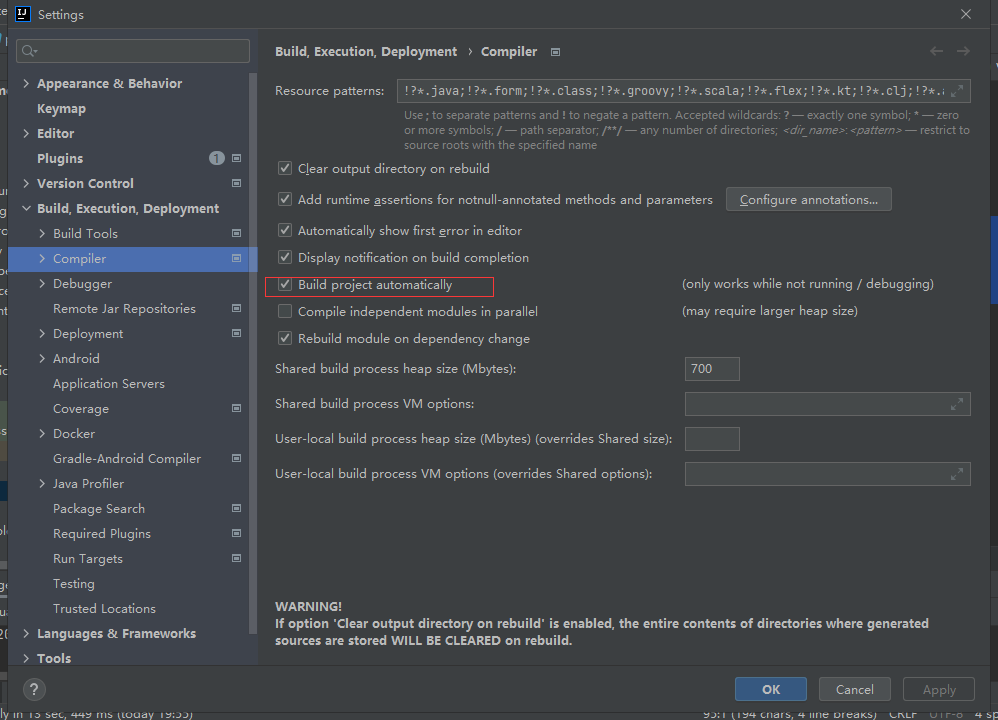Uncheck Build project automatically

285,285
